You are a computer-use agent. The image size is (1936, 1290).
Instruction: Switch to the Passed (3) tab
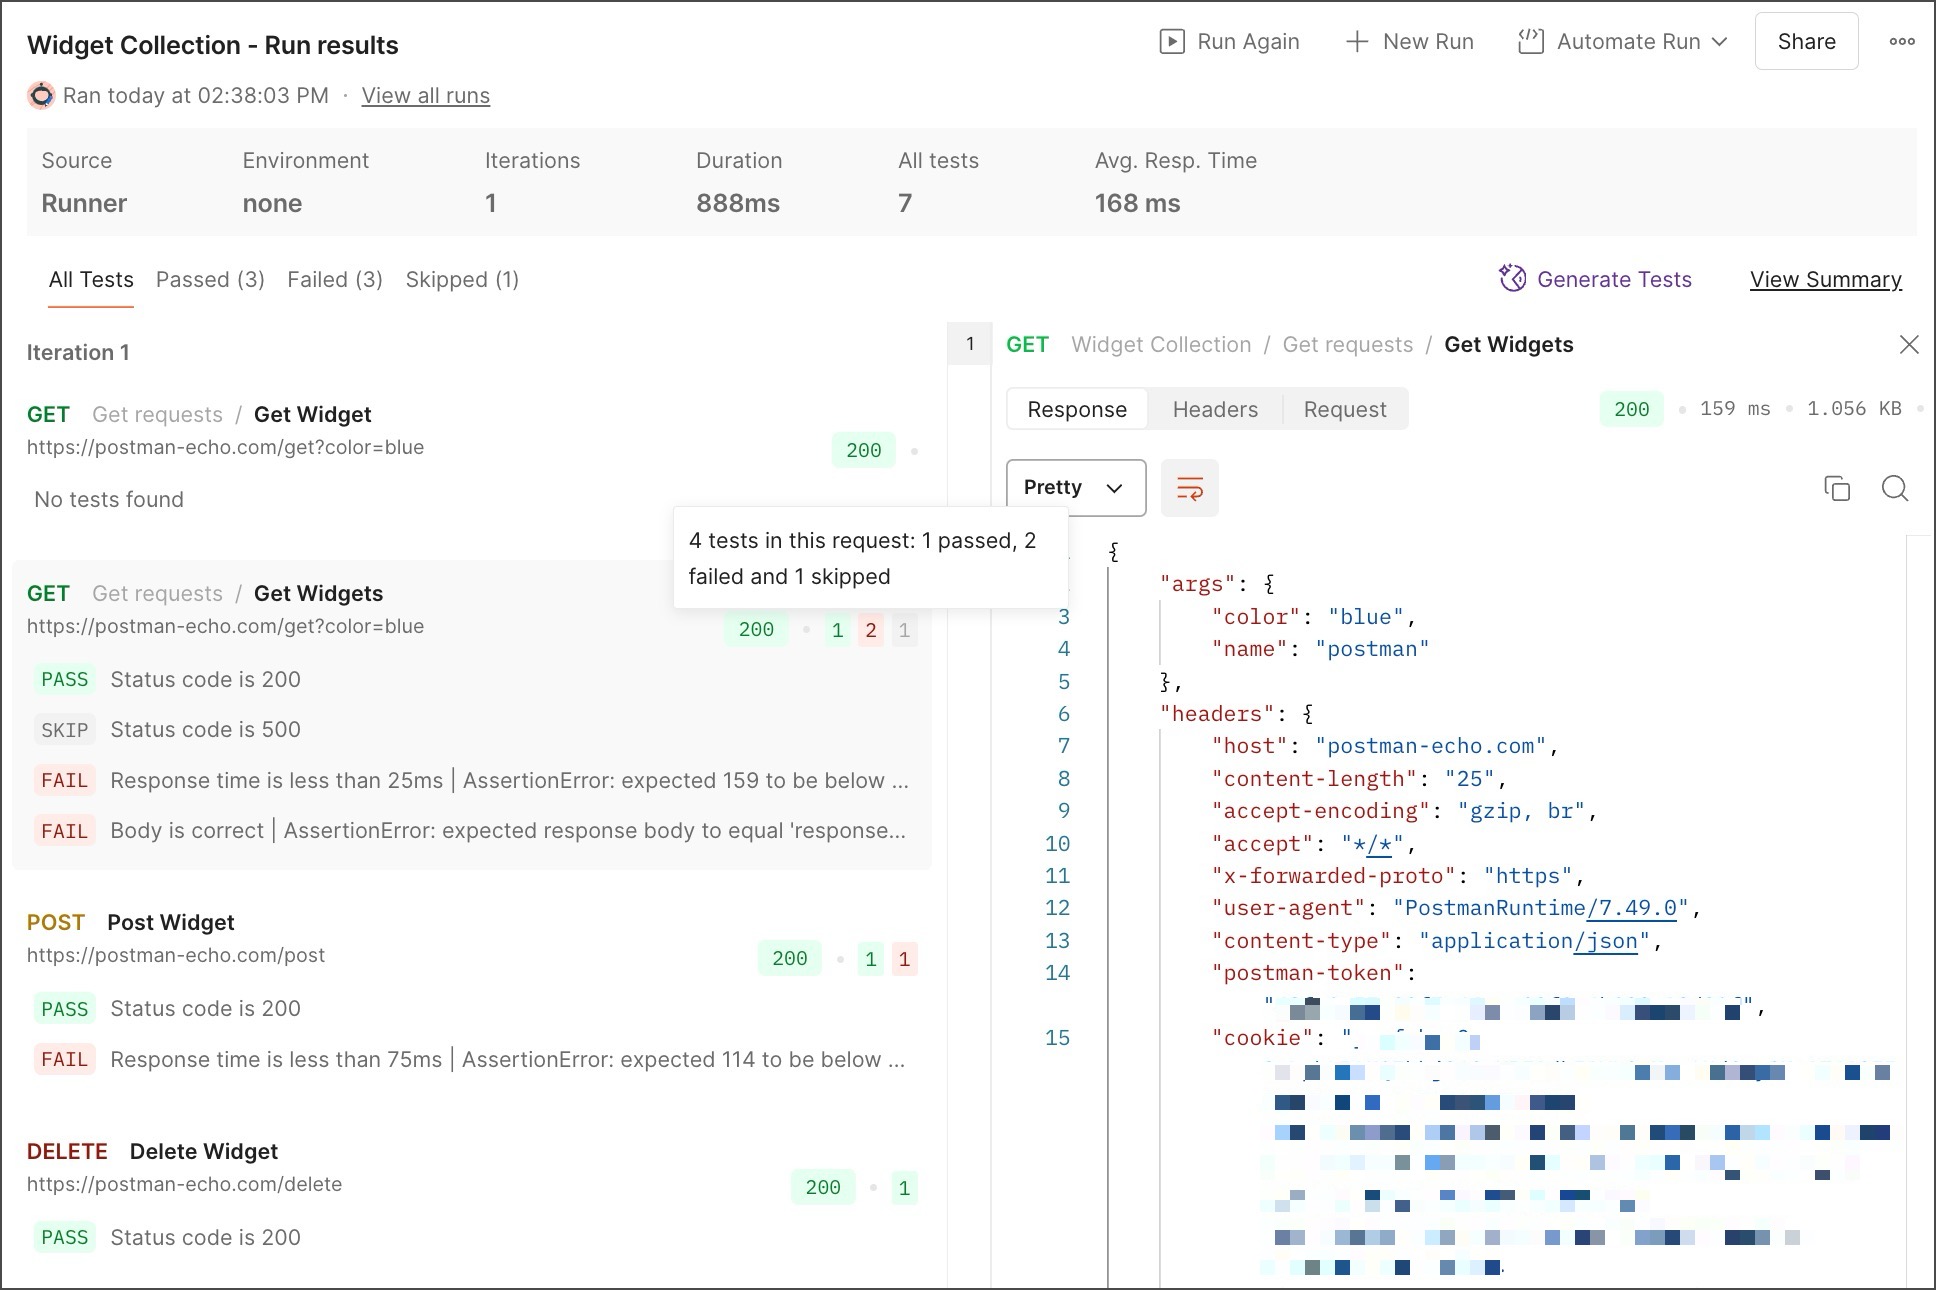[210, 280]
